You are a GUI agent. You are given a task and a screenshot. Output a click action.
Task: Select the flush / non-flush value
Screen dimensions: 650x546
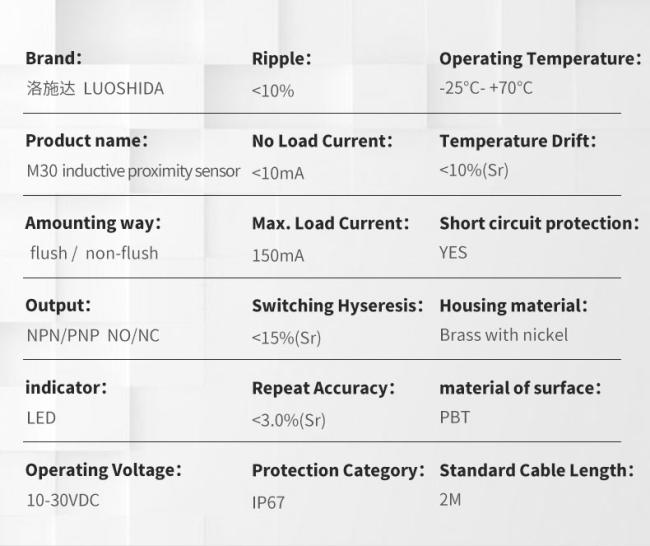pyautogui.click(x=94, y=253)
